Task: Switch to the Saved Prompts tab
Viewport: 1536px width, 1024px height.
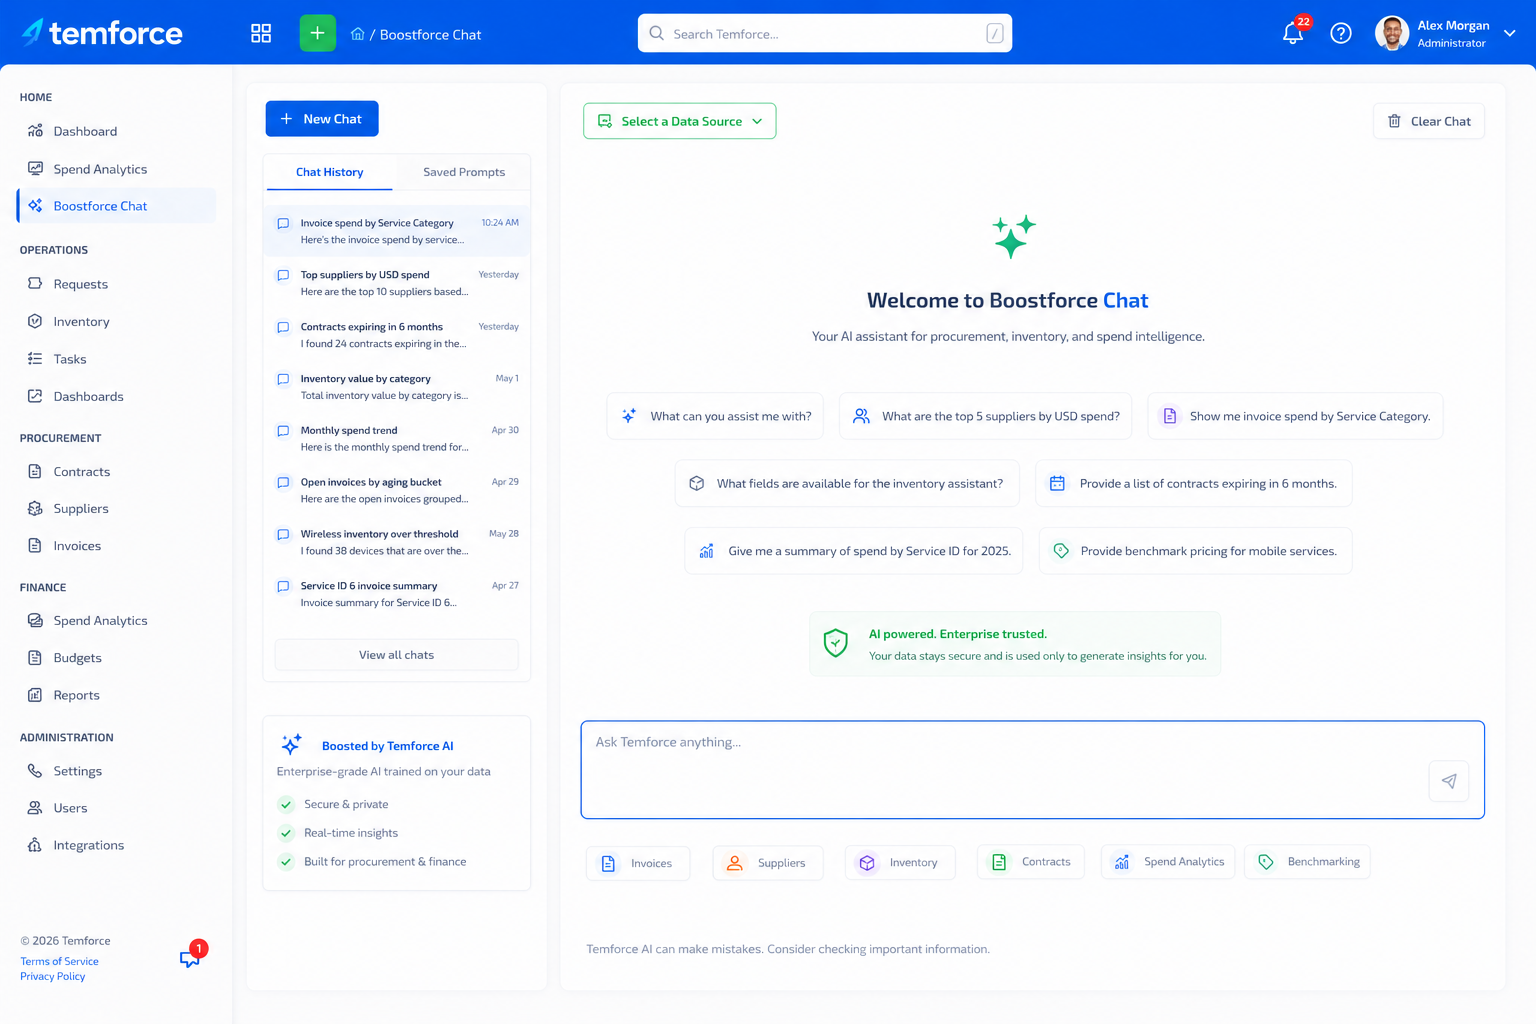Action: (464, 172)
